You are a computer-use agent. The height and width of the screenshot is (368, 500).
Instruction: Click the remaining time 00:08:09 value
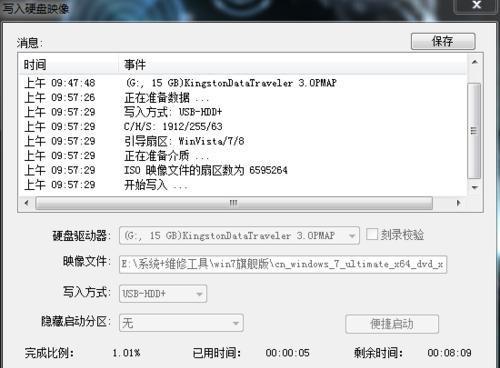(x=449, y=353)
